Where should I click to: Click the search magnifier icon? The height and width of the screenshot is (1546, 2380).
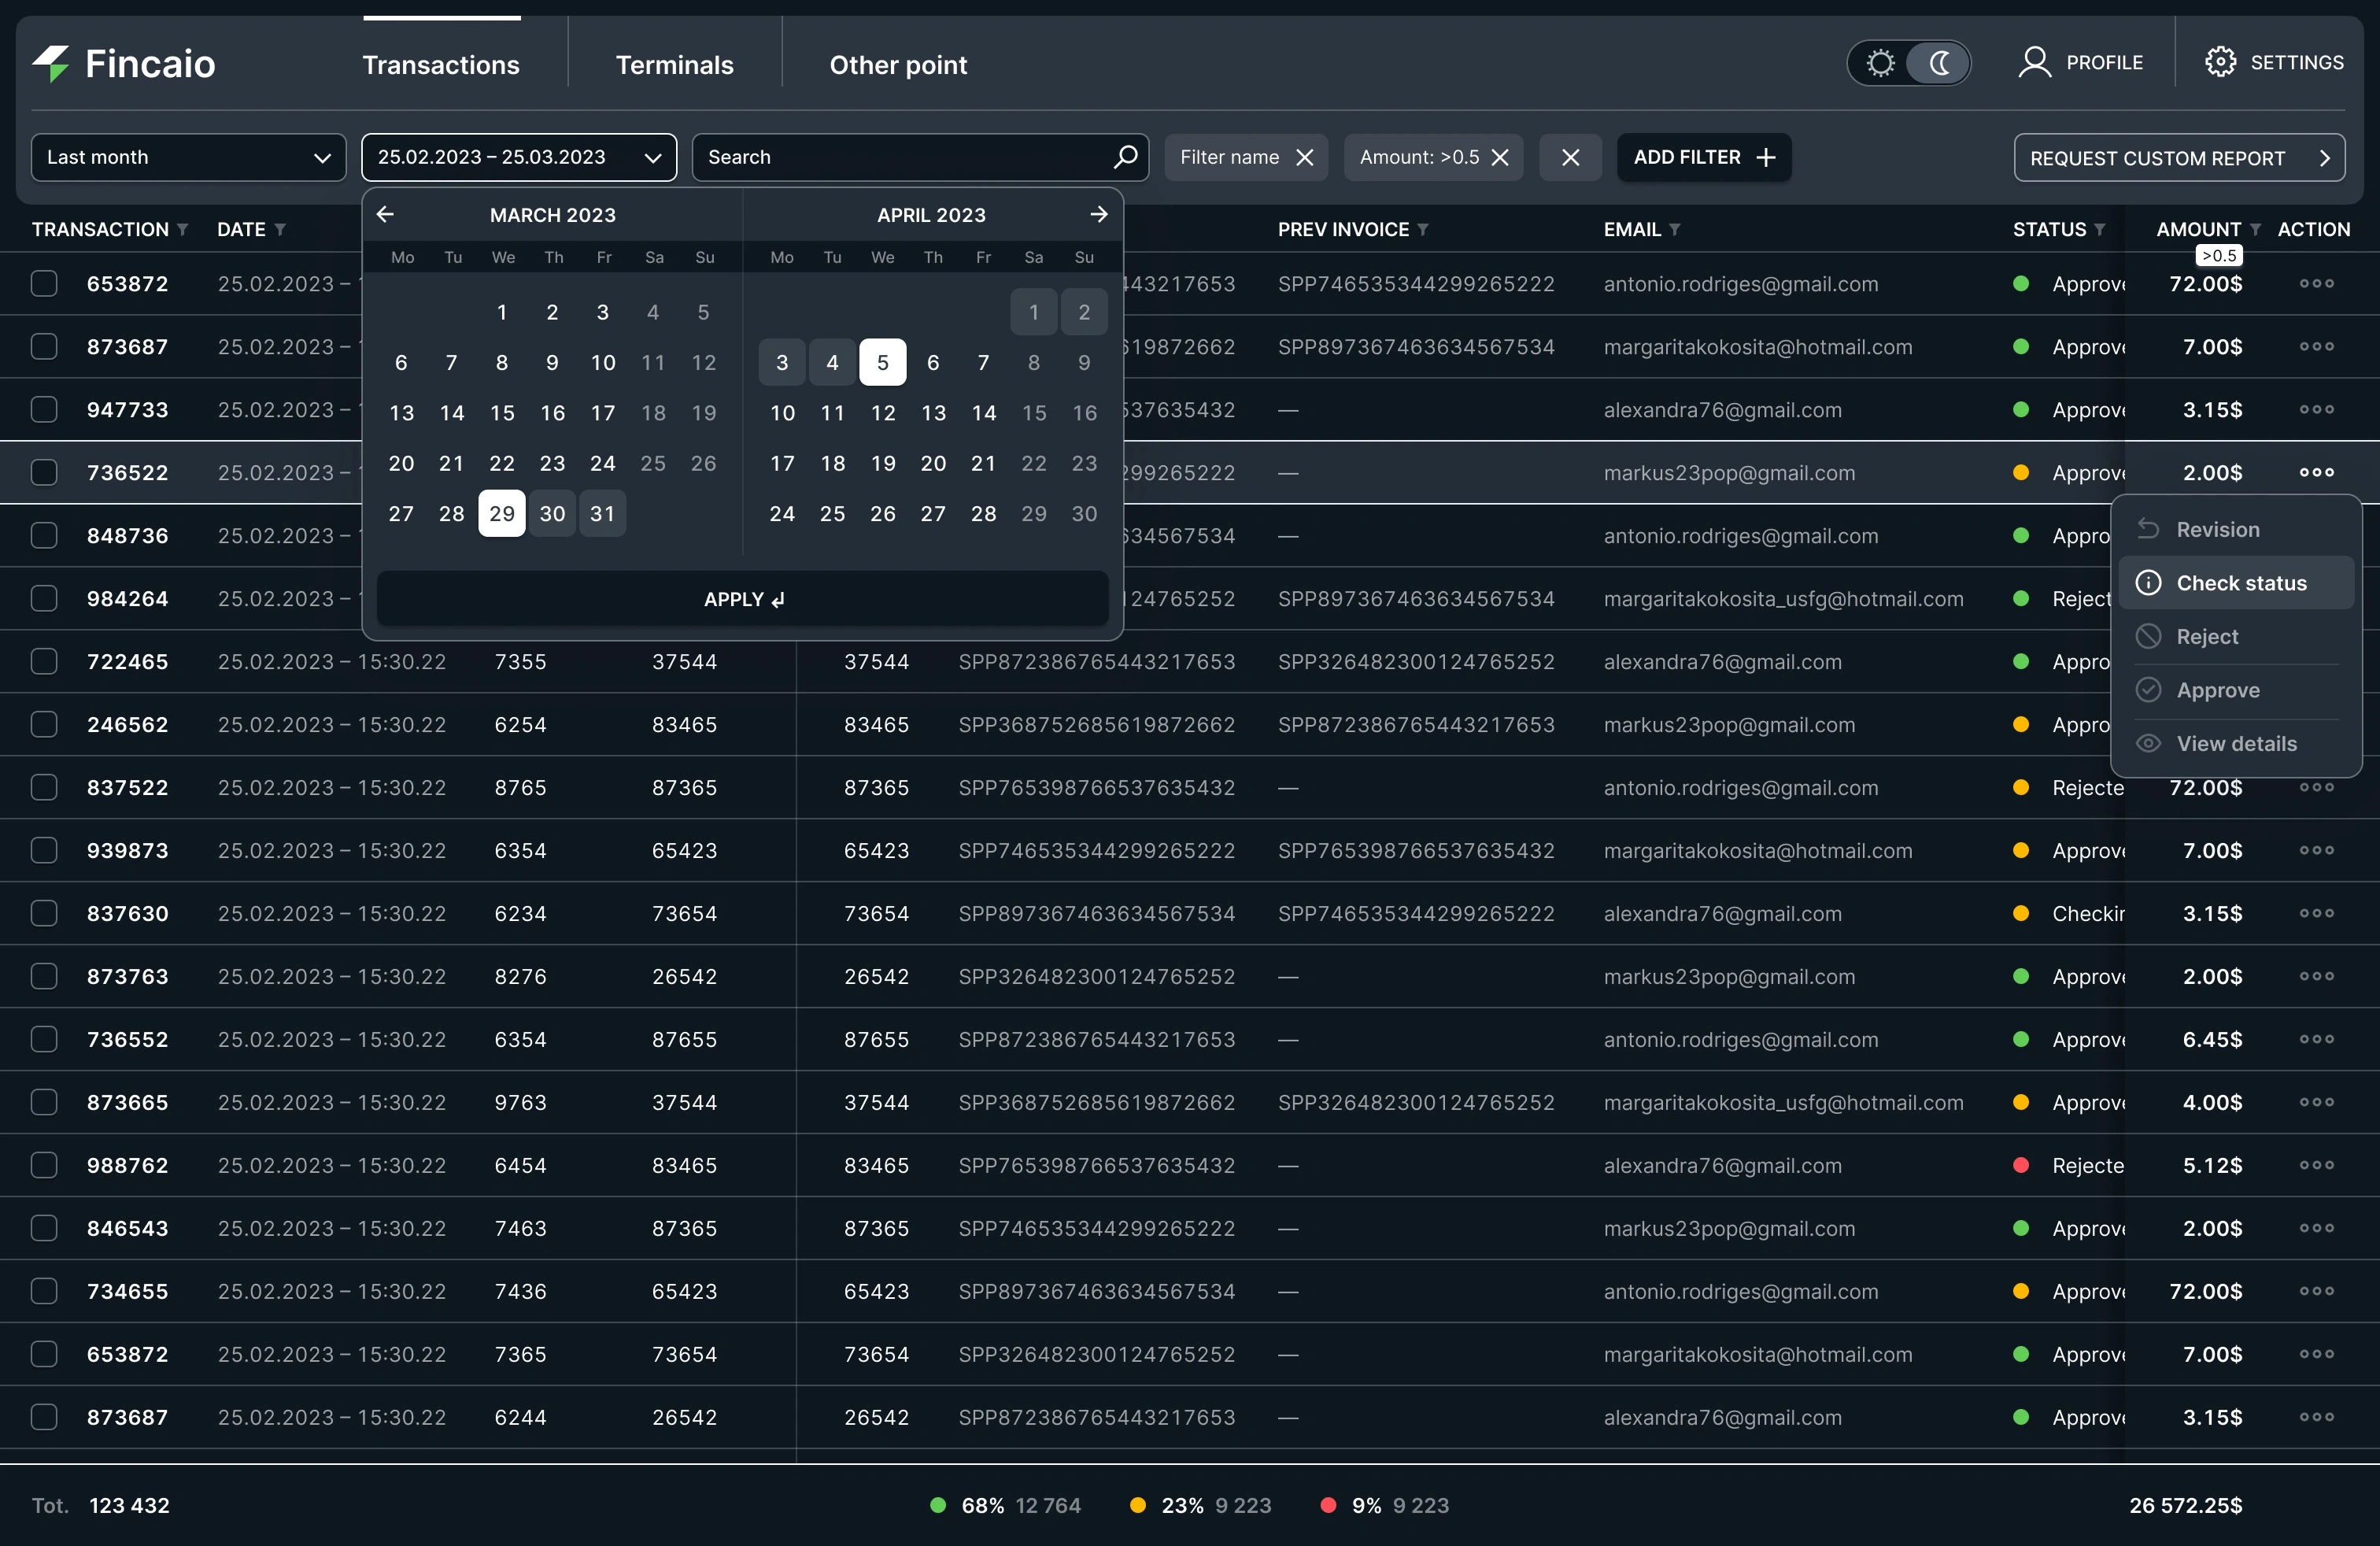[1125, 157]
